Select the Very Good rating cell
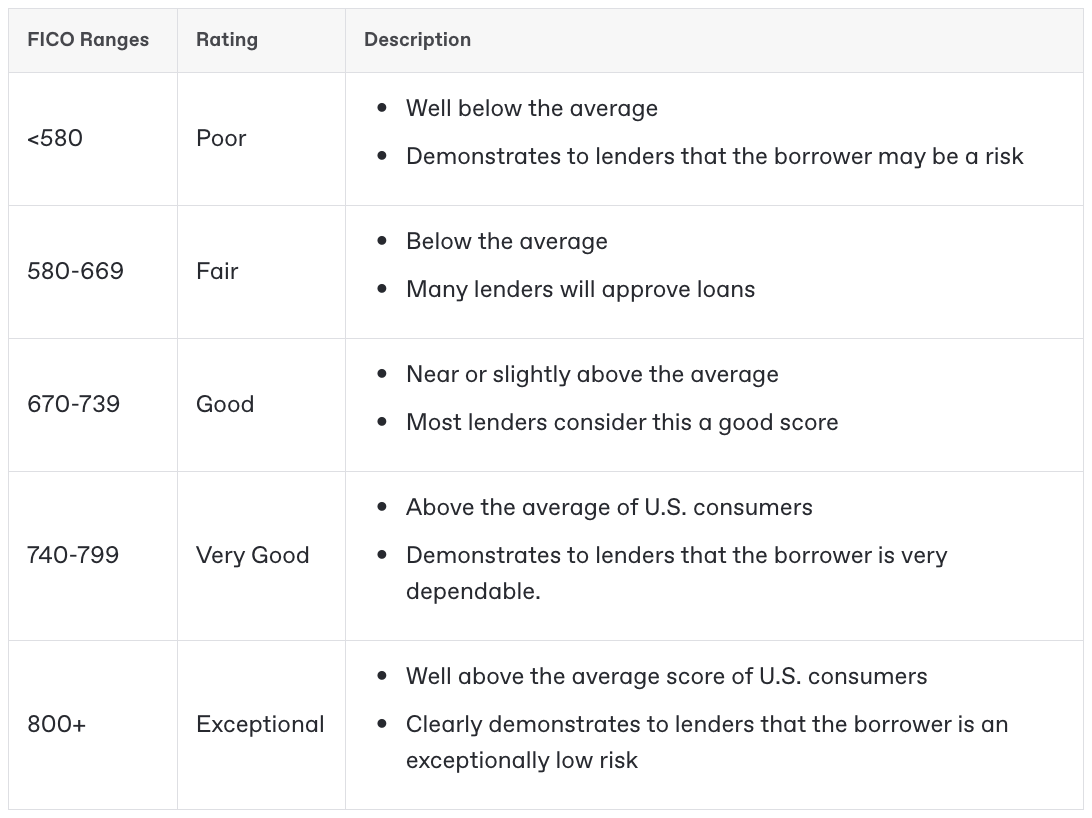The height and width of the screenshot is (818, 1092). pyautogui.click(x=252, y=555)
